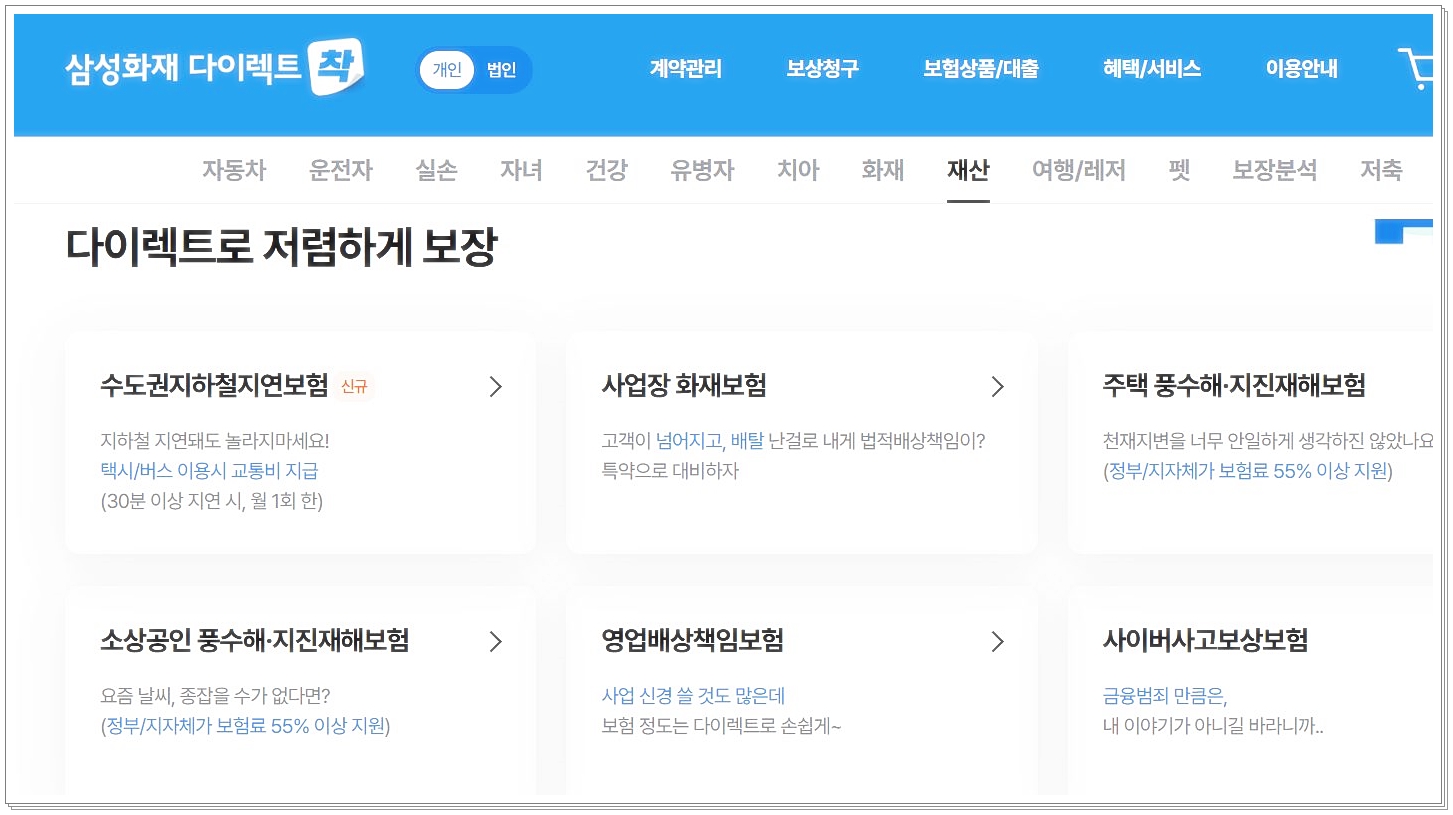The width and height of the screenshot is (1453, 815).
Task: Click the 착 logo badge
Action: pyautogui.click(x=337, y=68)
